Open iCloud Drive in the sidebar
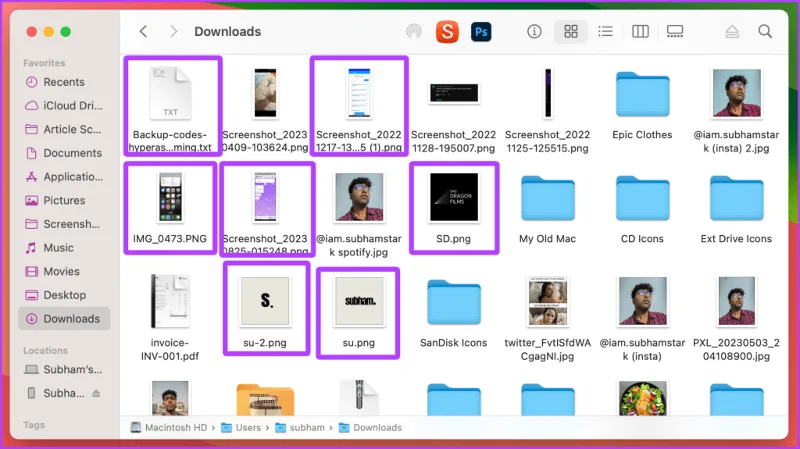Viewport: 800px width, 449px height. point(64,106)
